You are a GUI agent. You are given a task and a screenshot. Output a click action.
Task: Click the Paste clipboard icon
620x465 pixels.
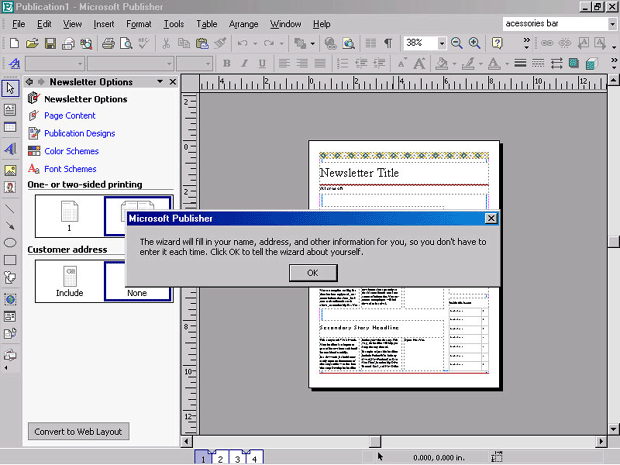[x=202, y=43]
